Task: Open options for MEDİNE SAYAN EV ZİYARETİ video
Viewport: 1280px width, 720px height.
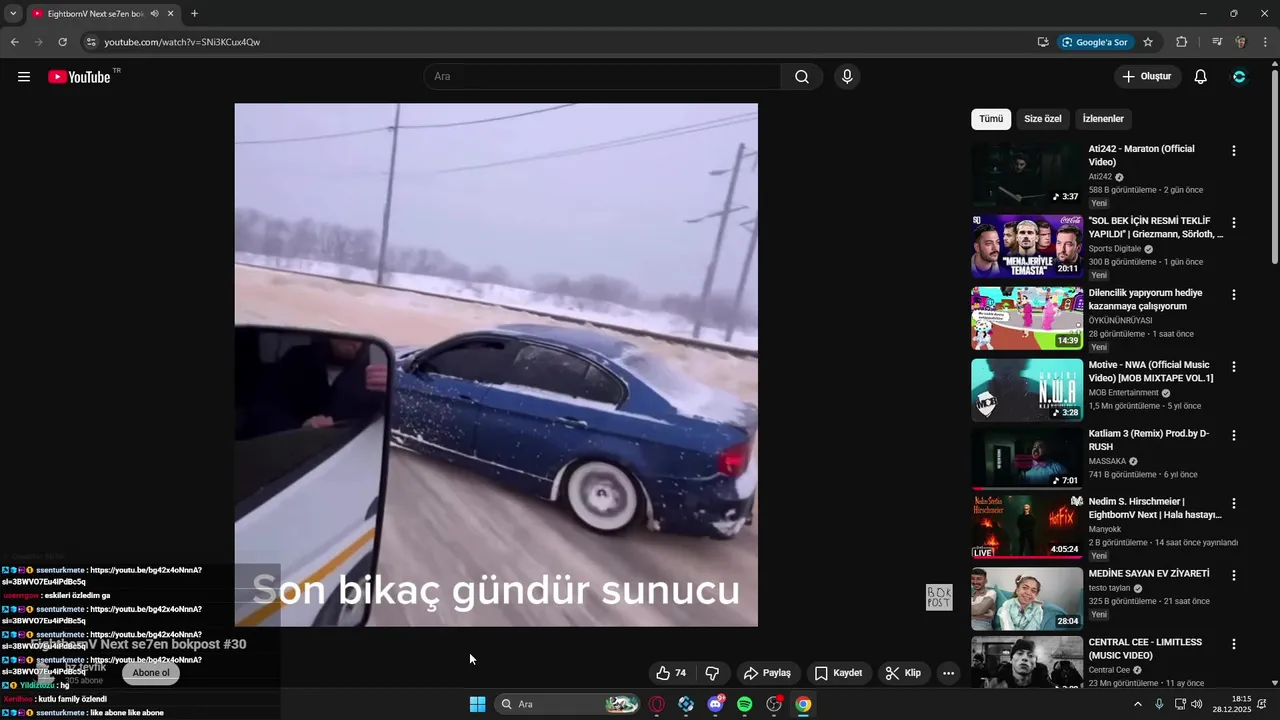Action: [1233, 576]
